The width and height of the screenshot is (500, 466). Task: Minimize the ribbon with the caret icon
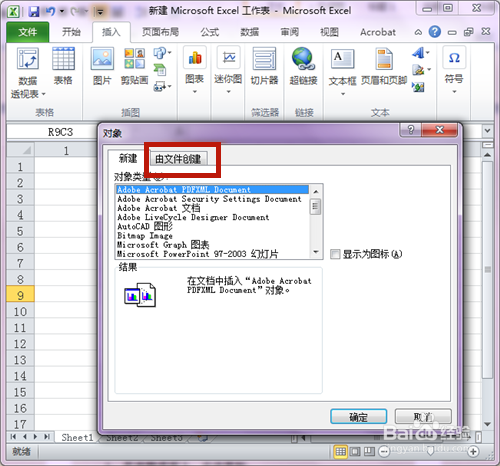(x=418, y=32)
